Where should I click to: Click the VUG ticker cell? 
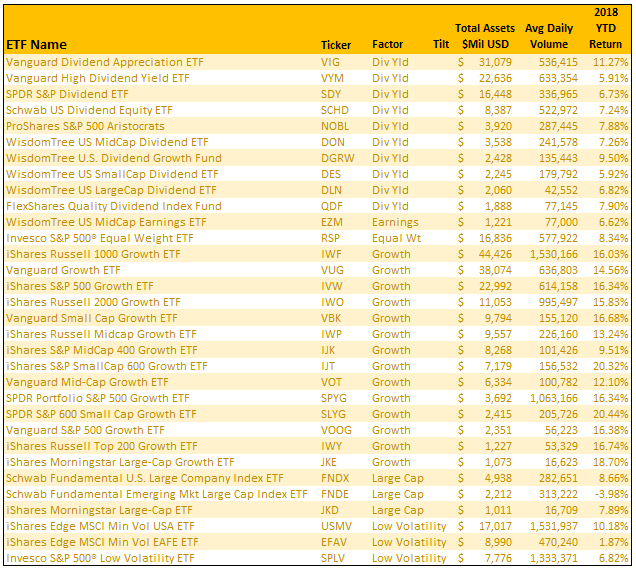[x=332, y=270]
